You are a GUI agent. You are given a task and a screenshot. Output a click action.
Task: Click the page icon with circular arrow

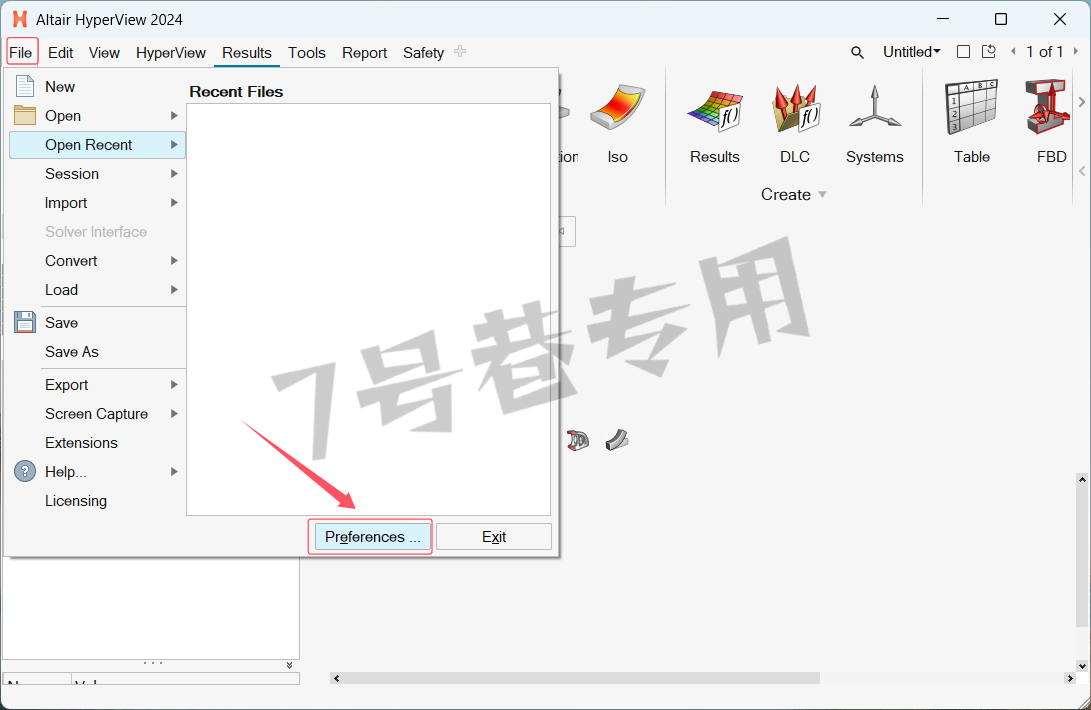tap(989, 52)
